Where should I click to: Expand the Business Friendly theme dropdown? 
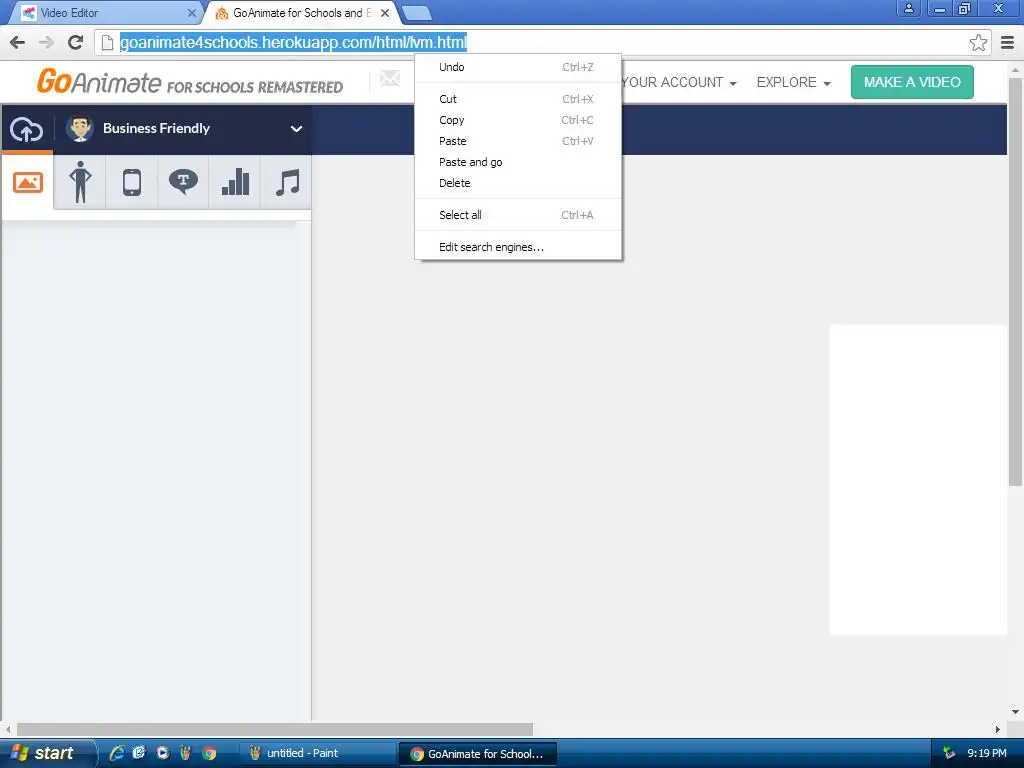[x=296, y=129]
